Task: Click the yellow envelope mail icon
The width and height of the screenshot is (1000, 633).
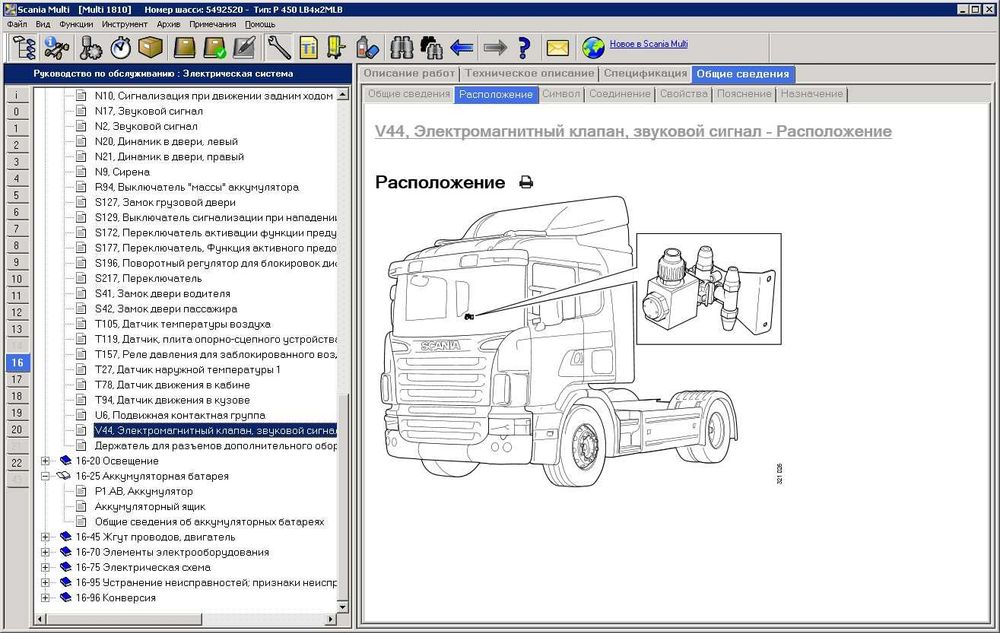Action: [x=557, y=47]
